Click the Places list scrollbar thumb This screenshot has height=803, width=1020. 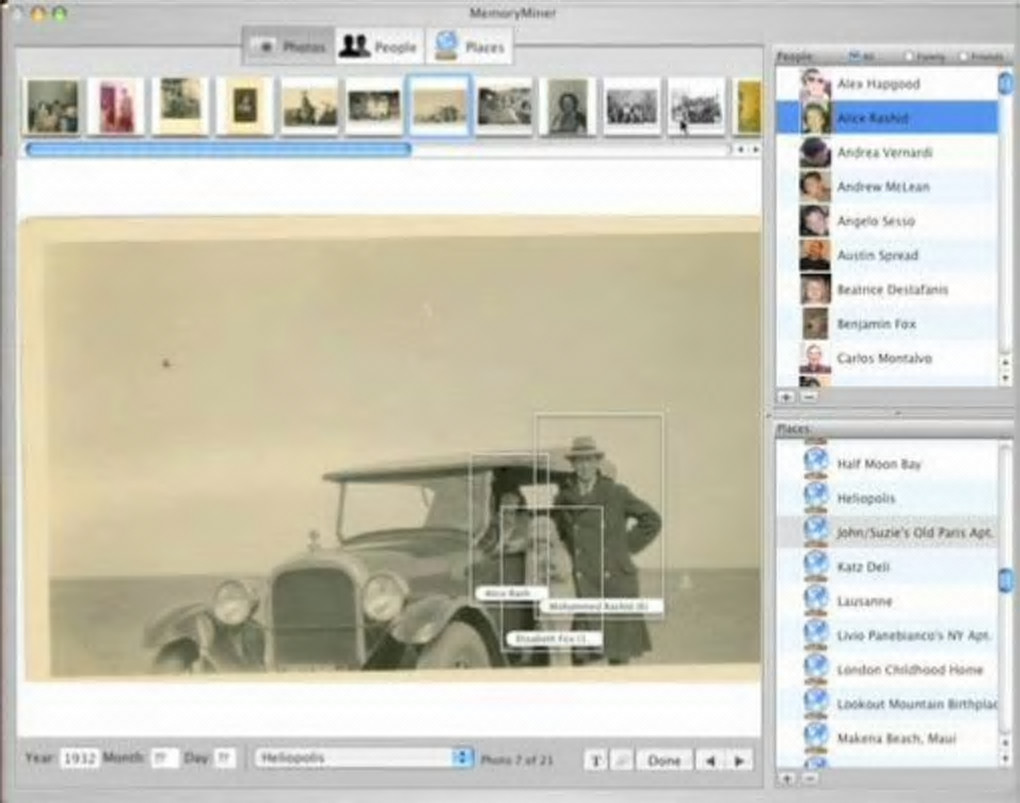point(1006,579)
